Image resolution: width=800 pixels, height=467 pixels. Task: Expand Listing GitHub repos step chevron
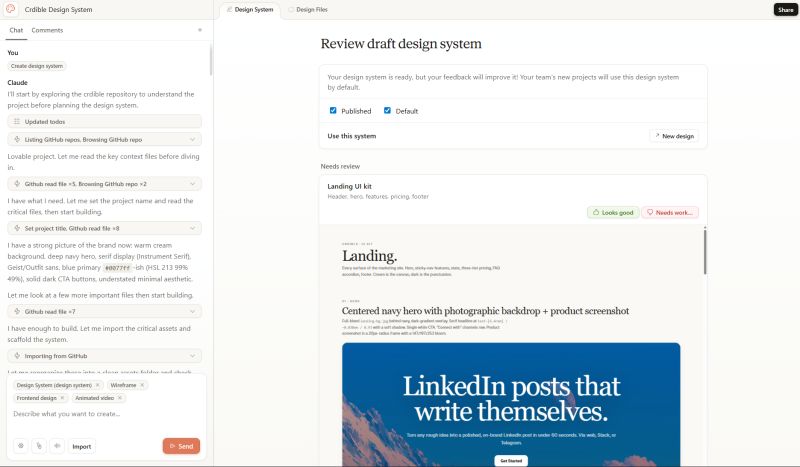(x=192, y=139)
